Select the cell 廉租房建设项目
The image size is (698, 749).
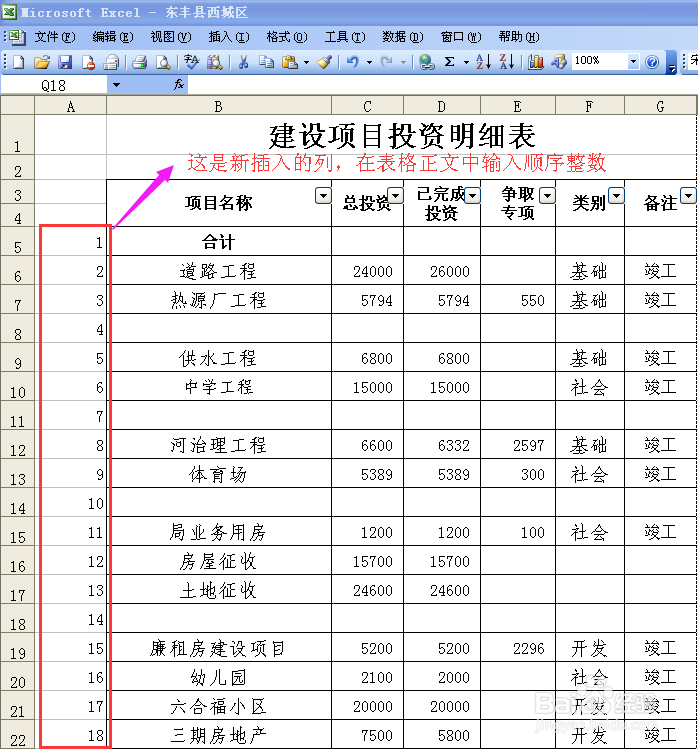(x=219, y=648)
